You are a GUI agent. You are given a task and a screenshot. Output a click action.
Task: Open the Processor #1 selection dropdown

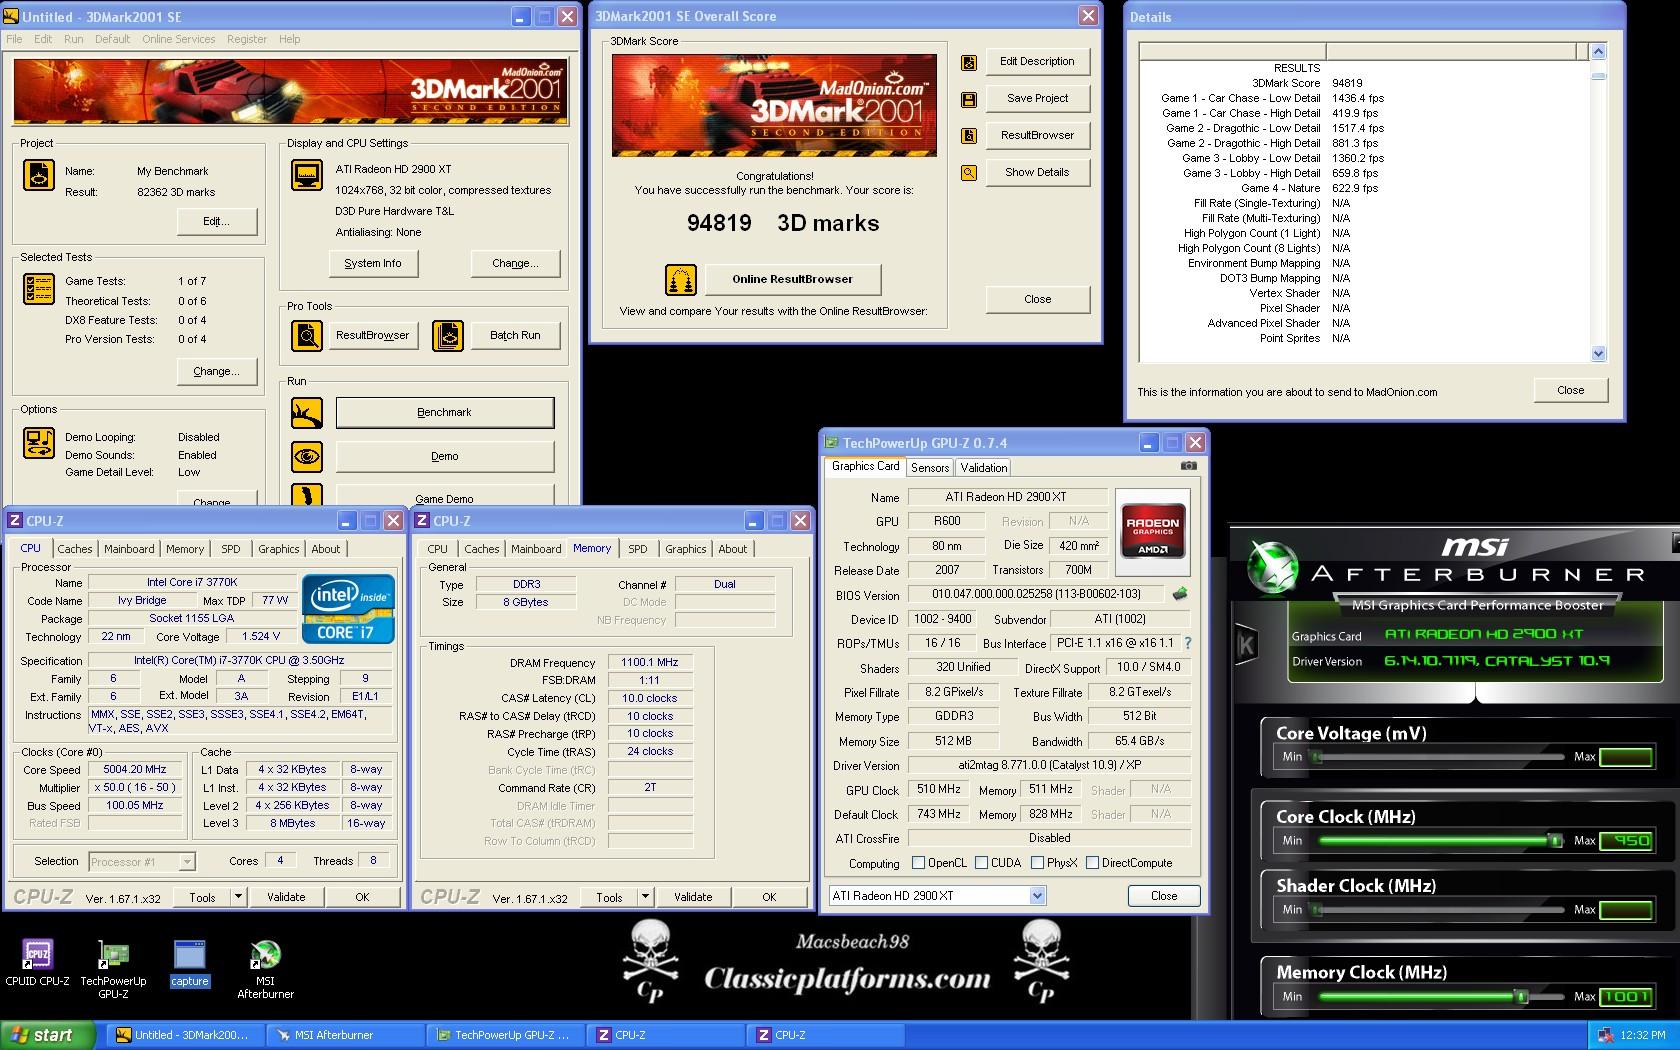[x=186, y=861]
